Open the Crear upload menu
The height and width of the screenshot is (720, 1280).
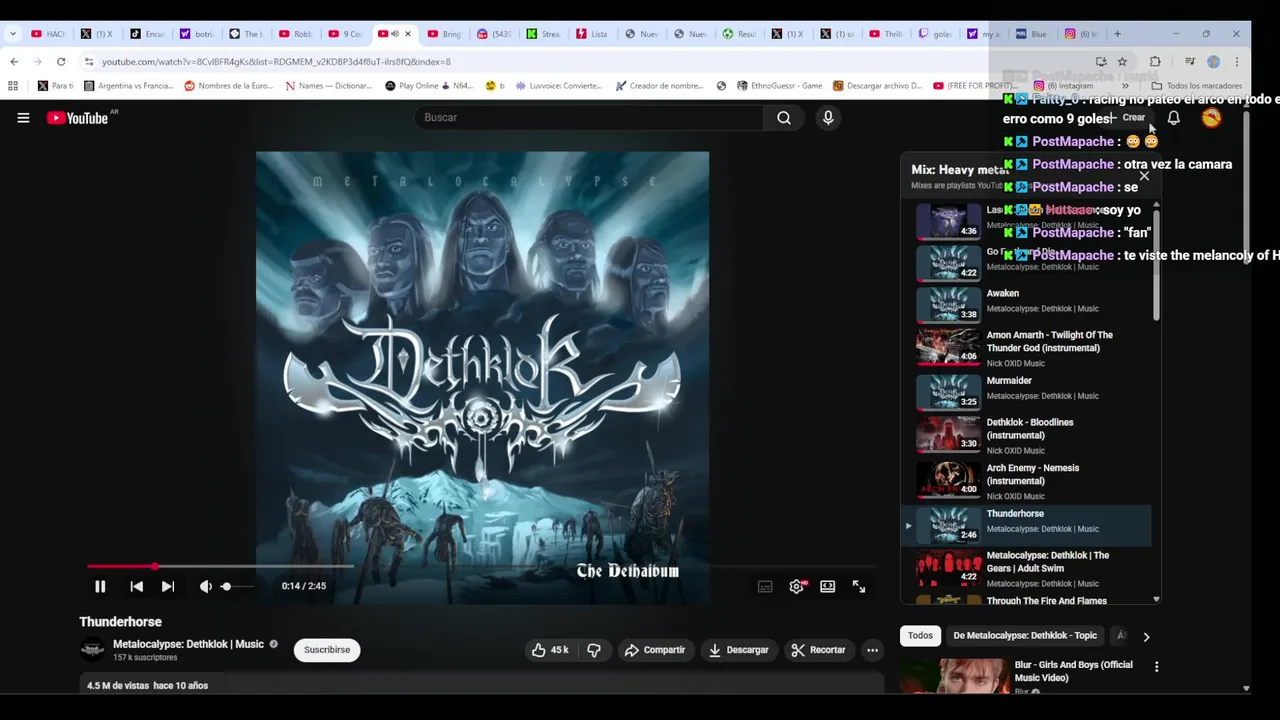(x=1126, y=118)
